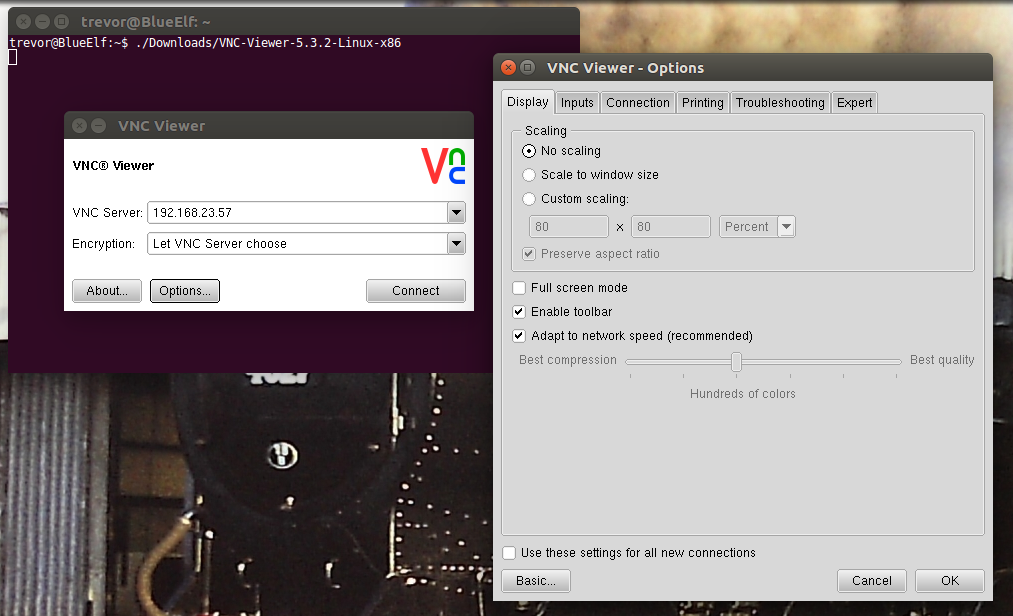Open the Percent units dropdown arrow

(x=786, y=226)
